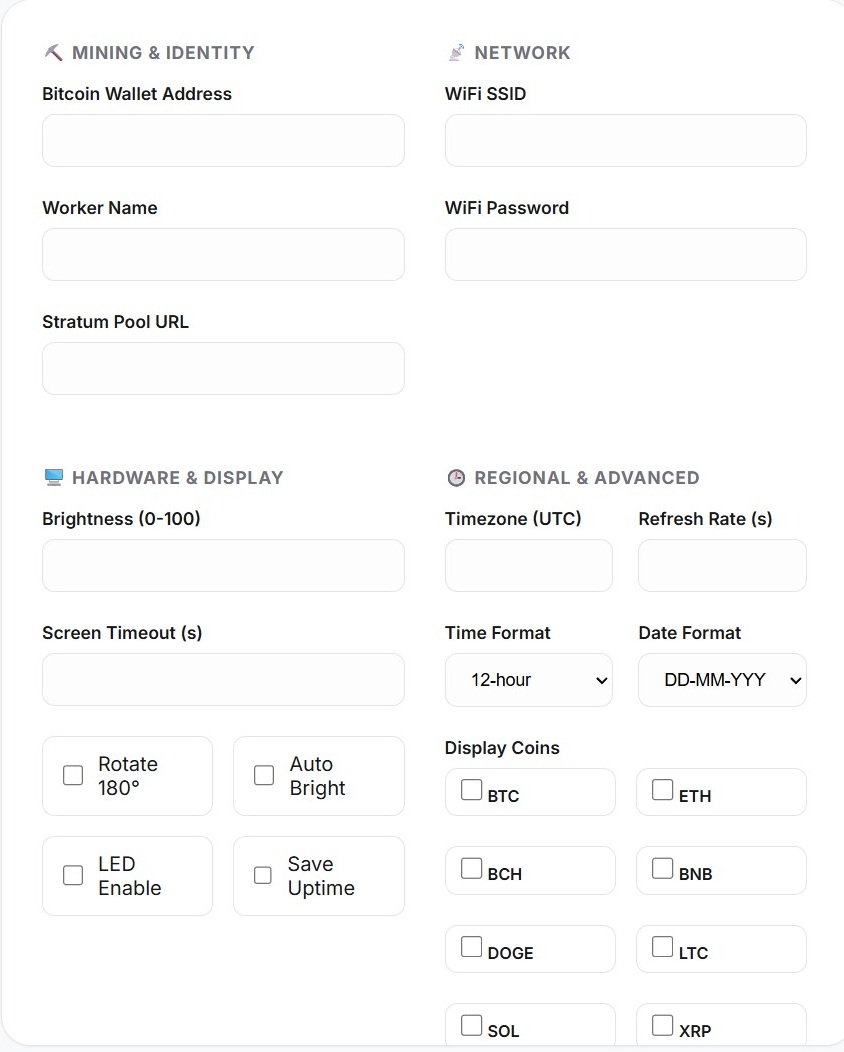This screenshot has height=1052, width=844.
Task: Enable Auto Bright
Action: (x=263, y=775)
